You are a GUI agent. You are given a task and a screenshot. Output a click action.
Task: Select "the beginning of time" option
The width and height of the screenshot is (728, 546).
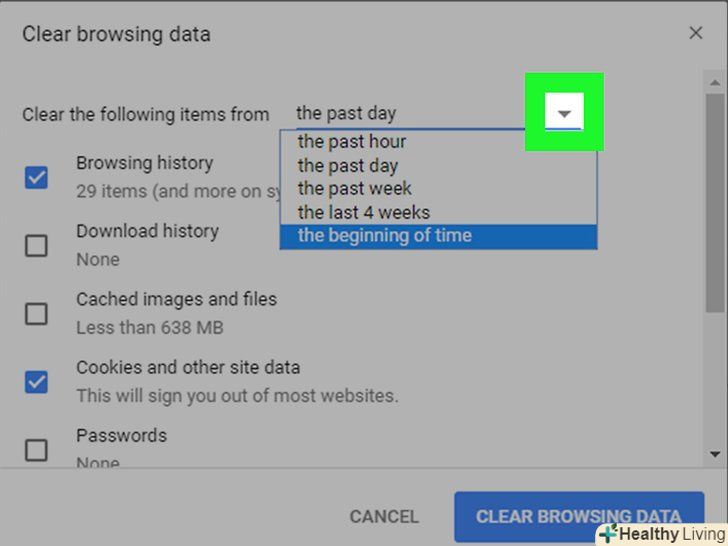tap(384, 236)
